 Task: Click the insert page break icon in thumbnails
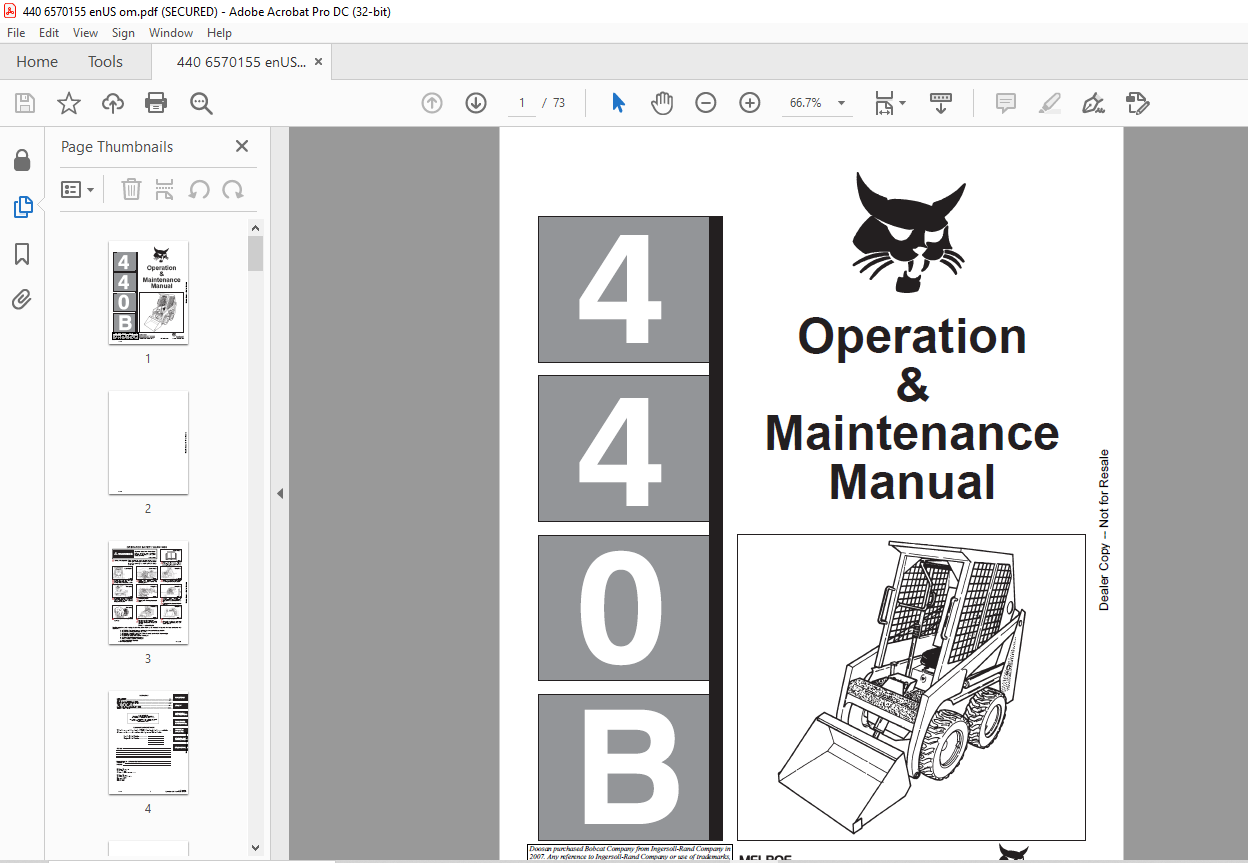pos(165,189)
